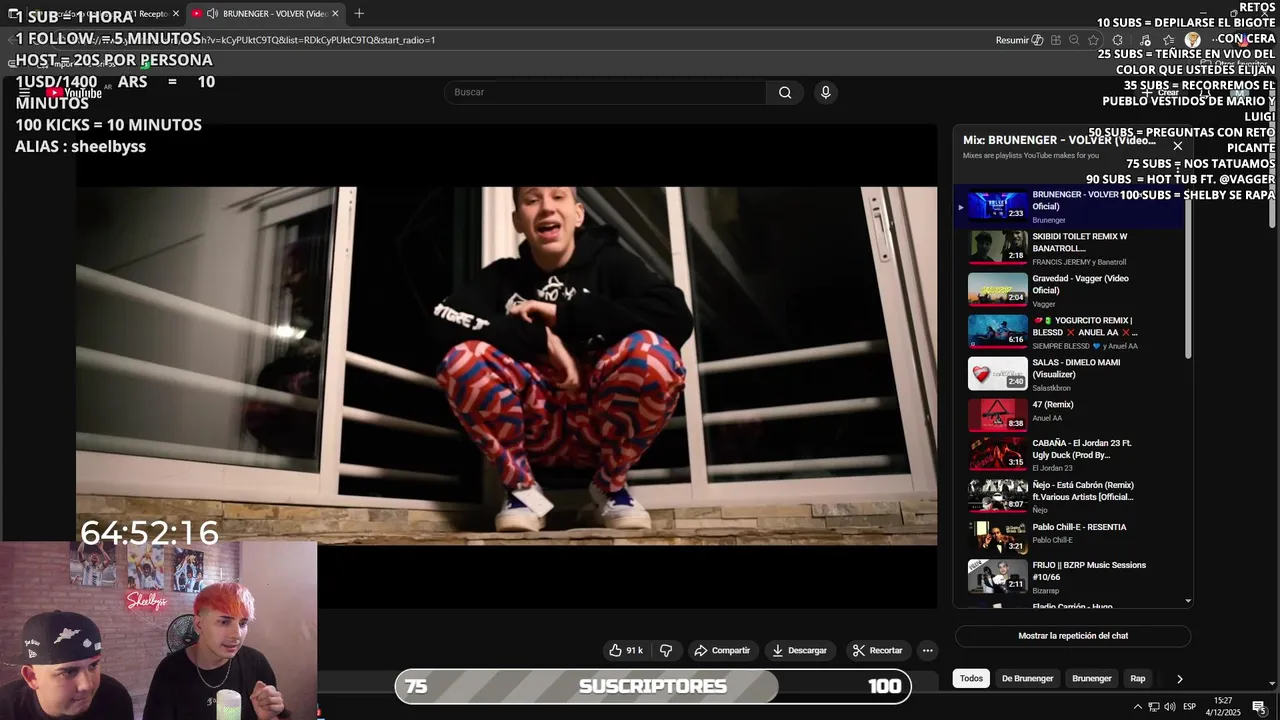Select the Brunenger filter chip

1091,678
